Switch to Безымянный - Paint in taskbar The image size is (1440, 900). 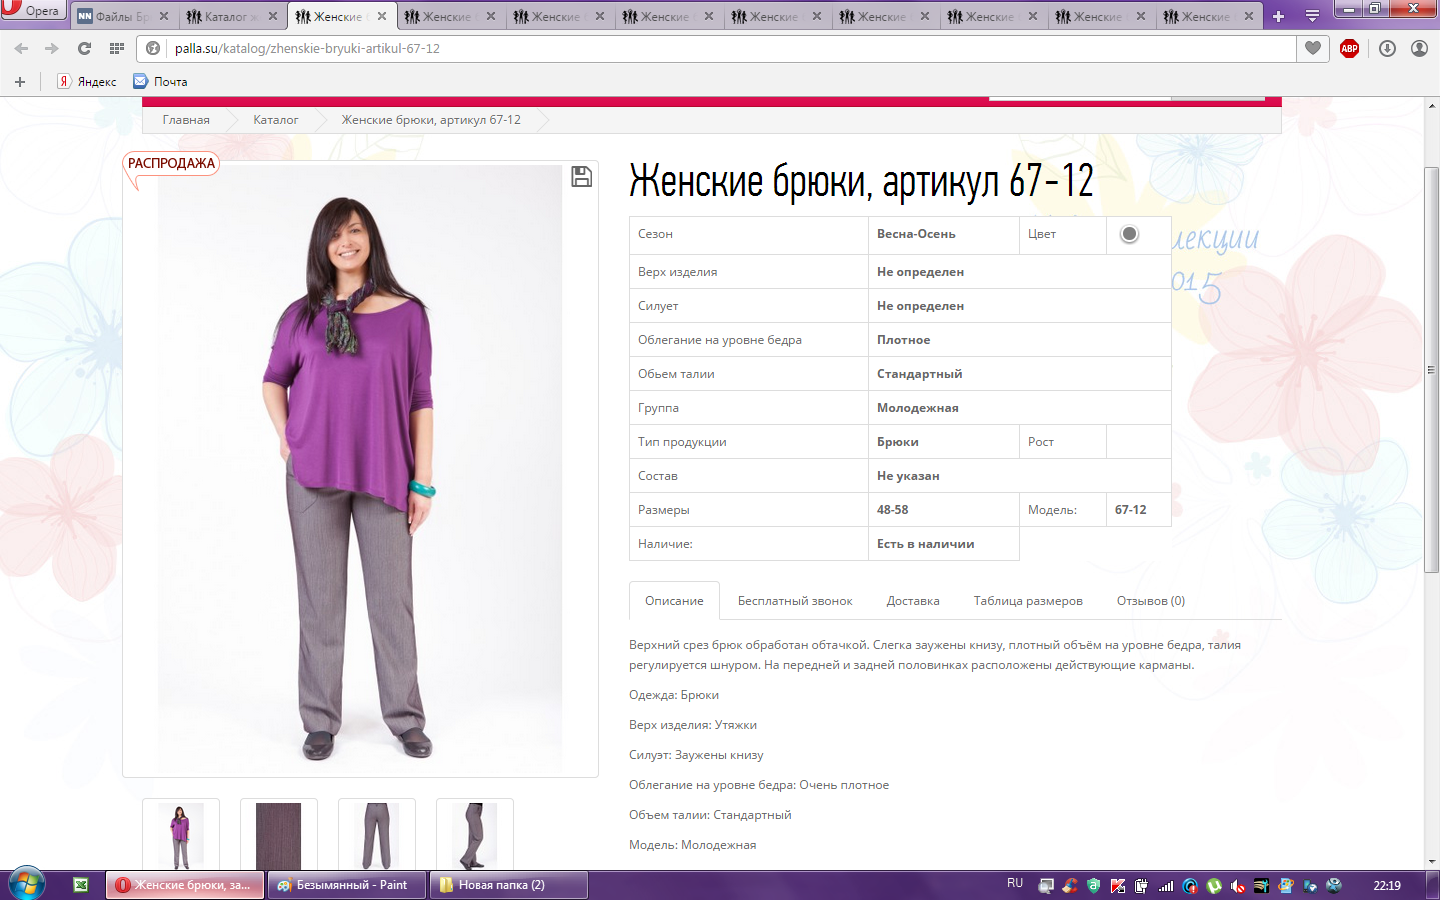coord(346,885)
